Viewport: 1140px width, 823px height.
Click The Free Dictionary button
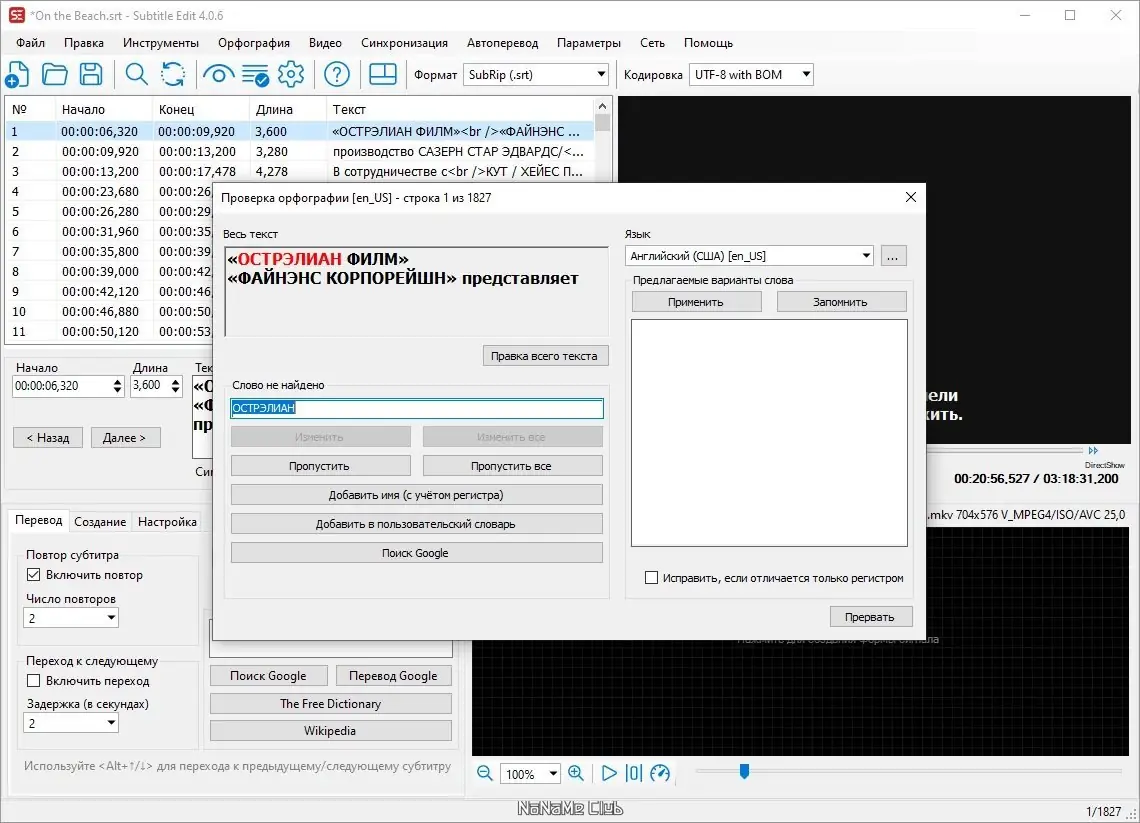pos(331,703)
